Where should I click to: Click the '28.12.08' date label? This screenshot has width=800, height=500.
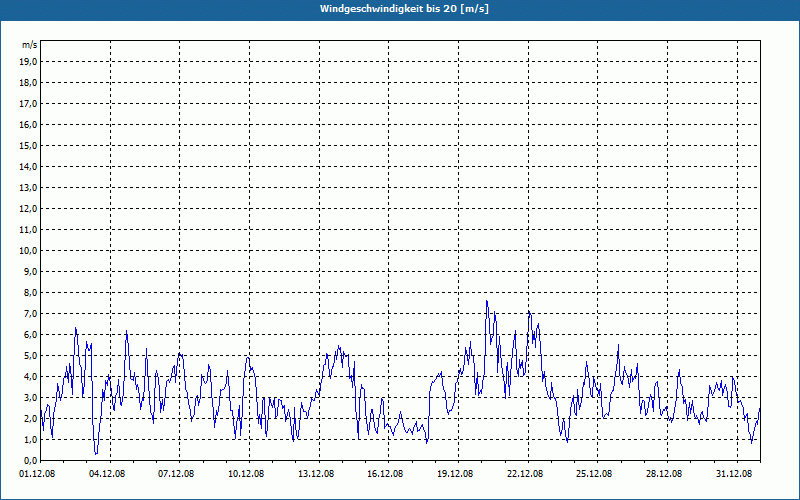pyautogui.click(x=664, y=474)
